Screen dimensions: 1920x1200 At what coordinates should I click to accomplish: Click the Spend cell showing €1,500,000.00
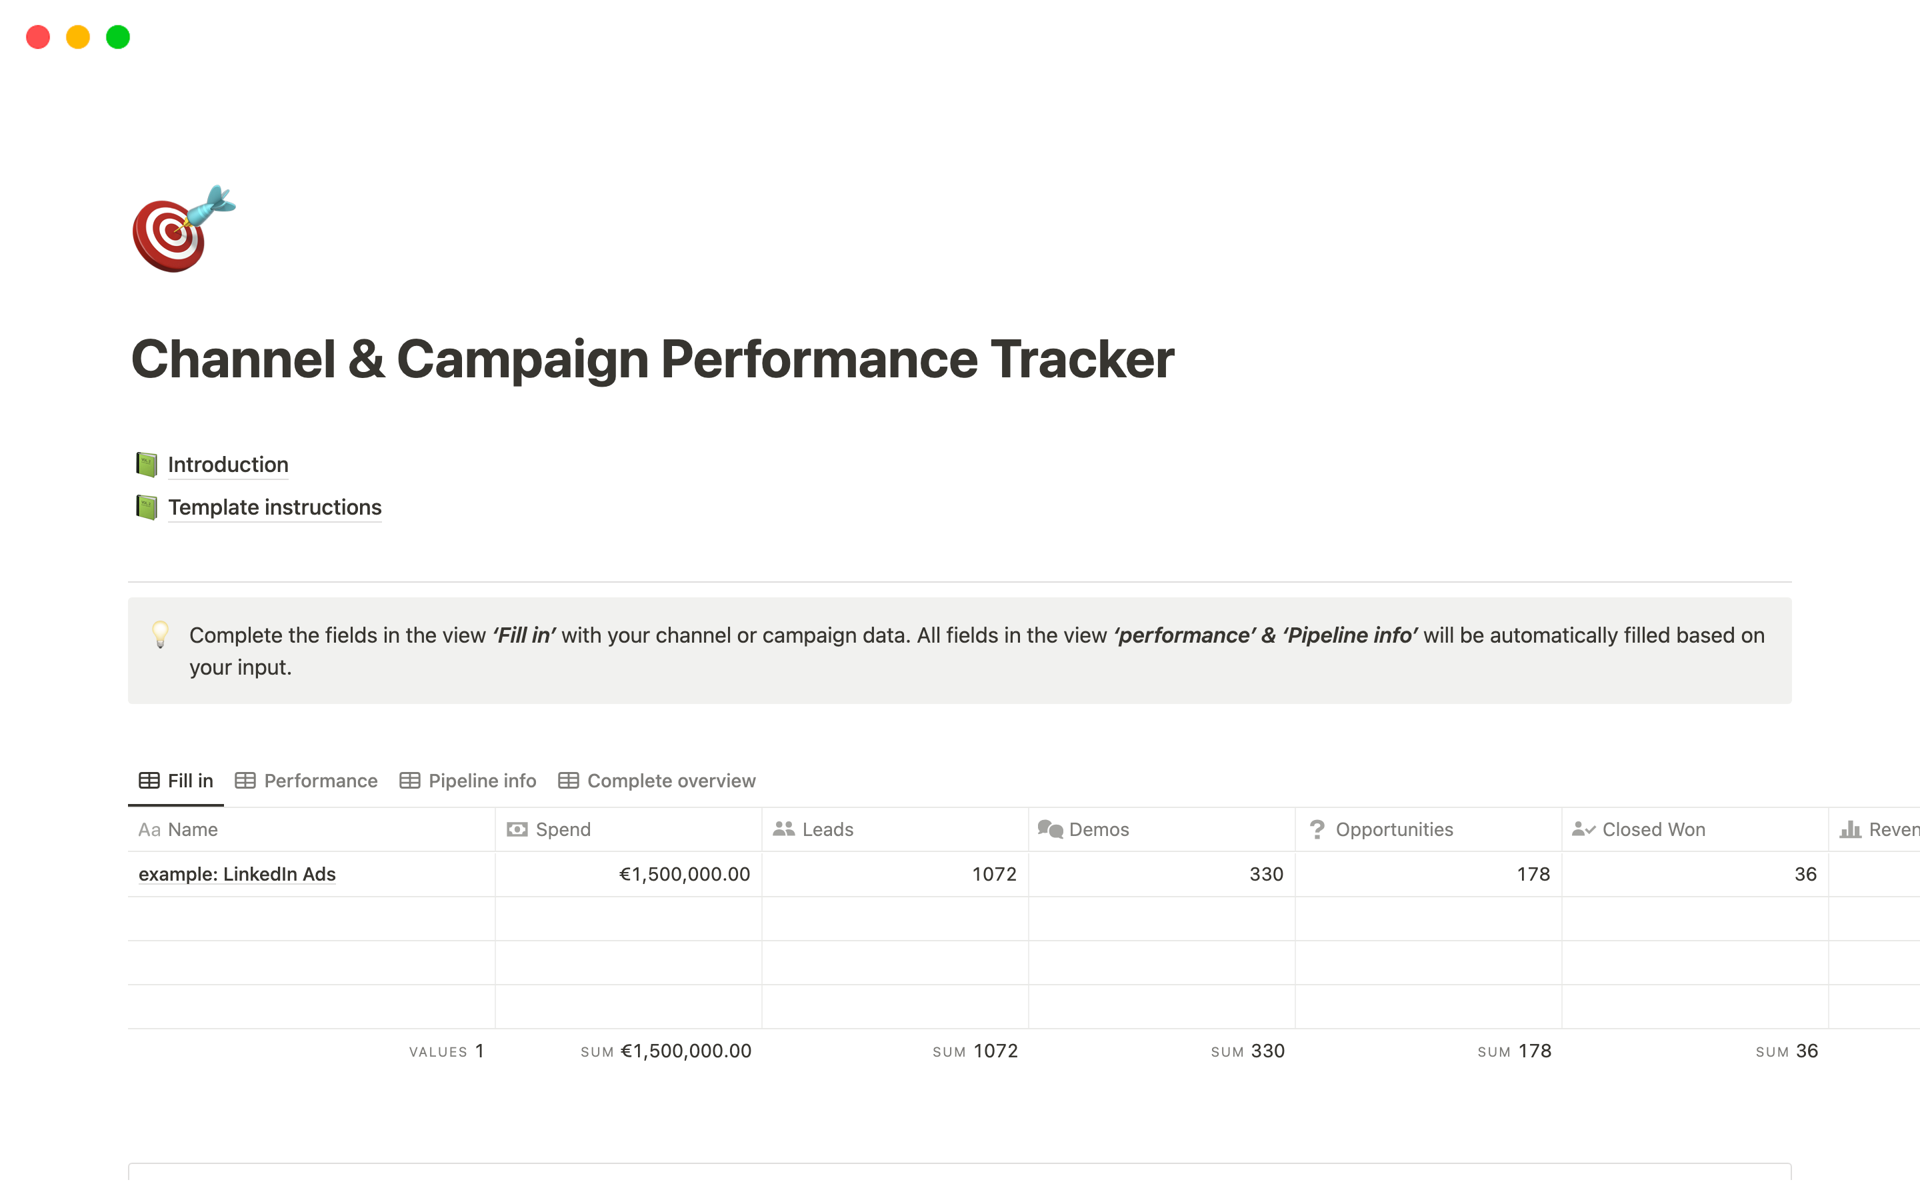pyautogui.click(x=684, y=874)
